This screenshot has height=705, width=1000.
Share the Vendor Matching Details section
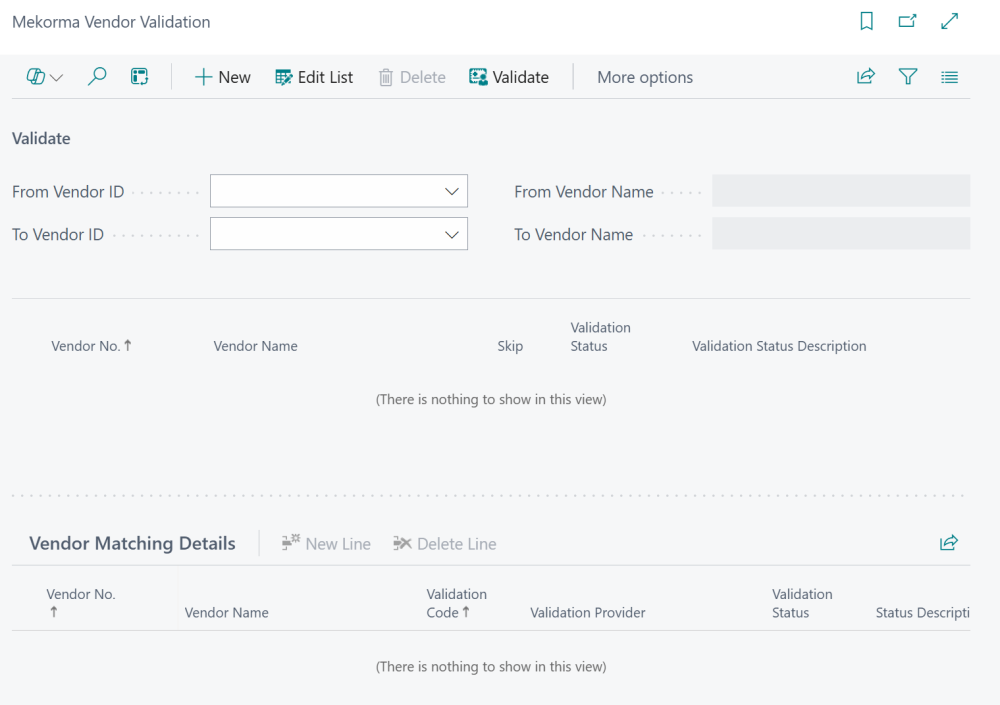coord(949,543)
